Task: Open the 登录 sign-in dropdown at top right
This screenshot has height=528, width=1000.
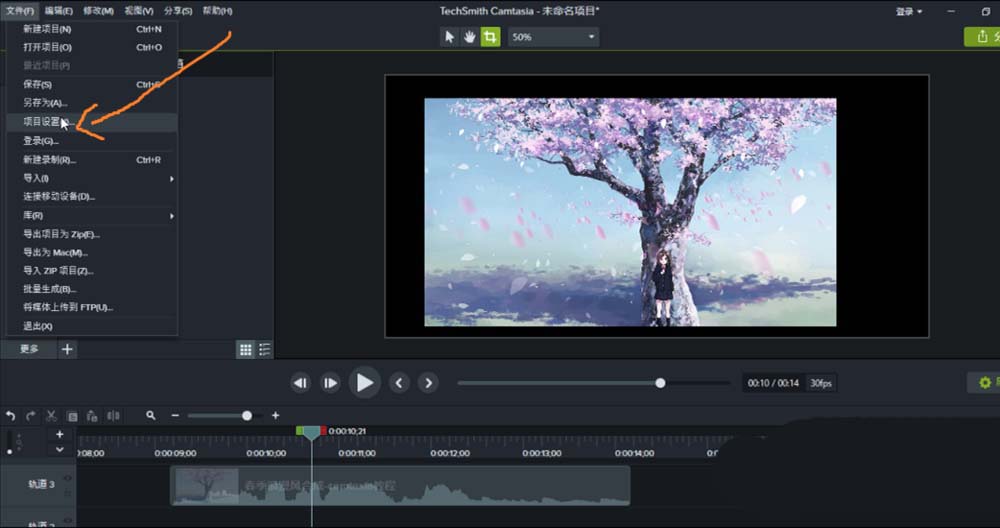Action: [x=909, y=11]
